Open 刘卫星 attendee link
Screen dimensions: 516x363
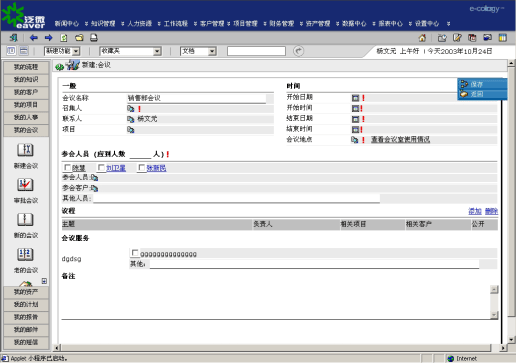pyautogui.click(x=116, y=168)
